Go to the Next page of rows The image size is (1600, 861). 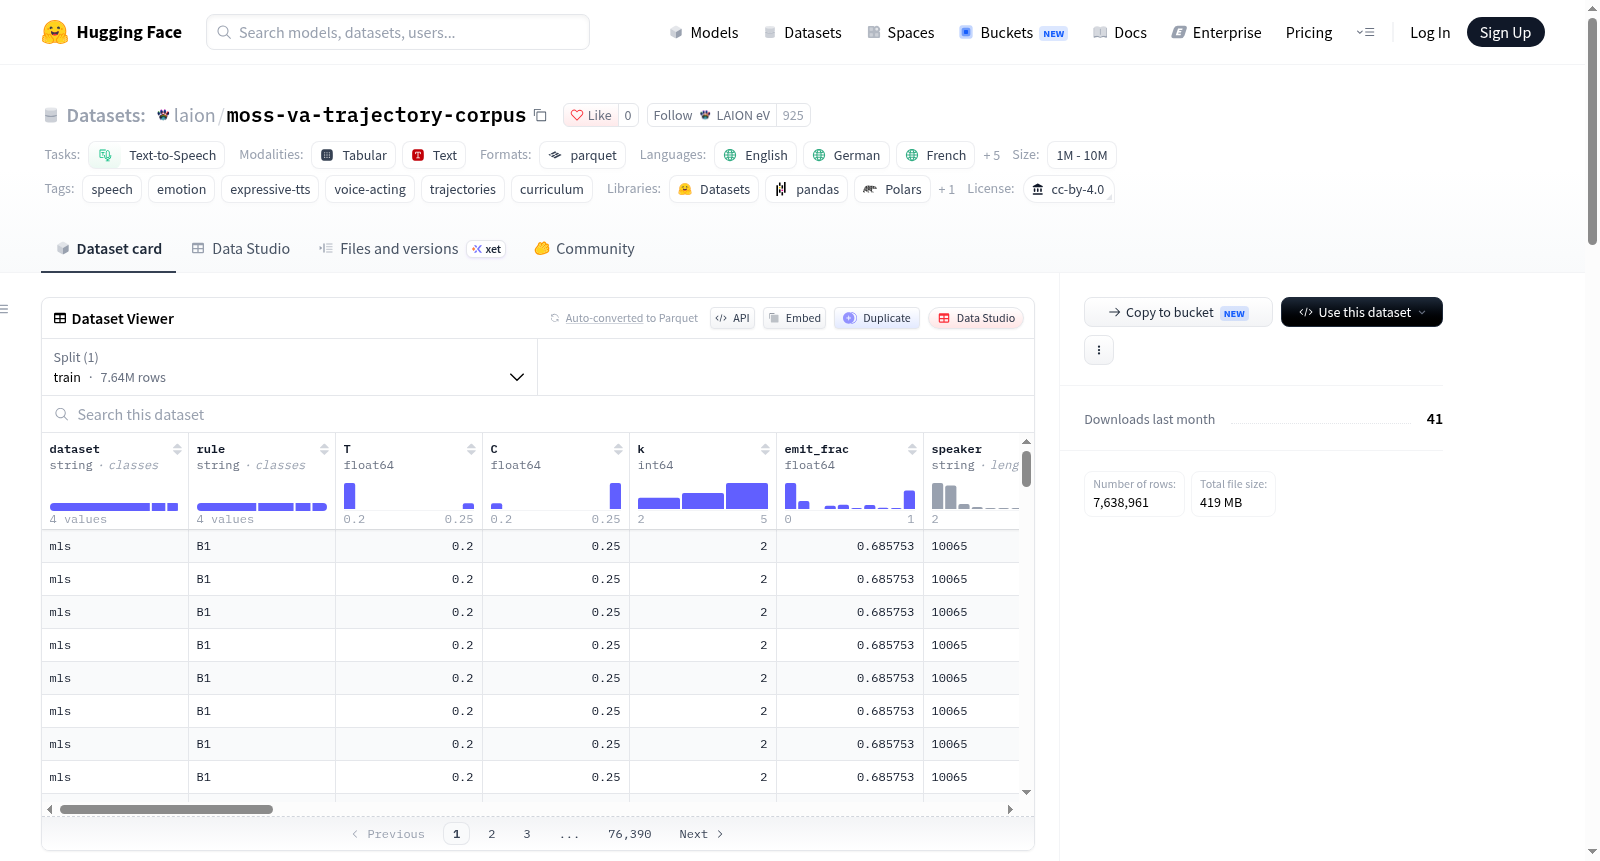(x=701, y=834)
